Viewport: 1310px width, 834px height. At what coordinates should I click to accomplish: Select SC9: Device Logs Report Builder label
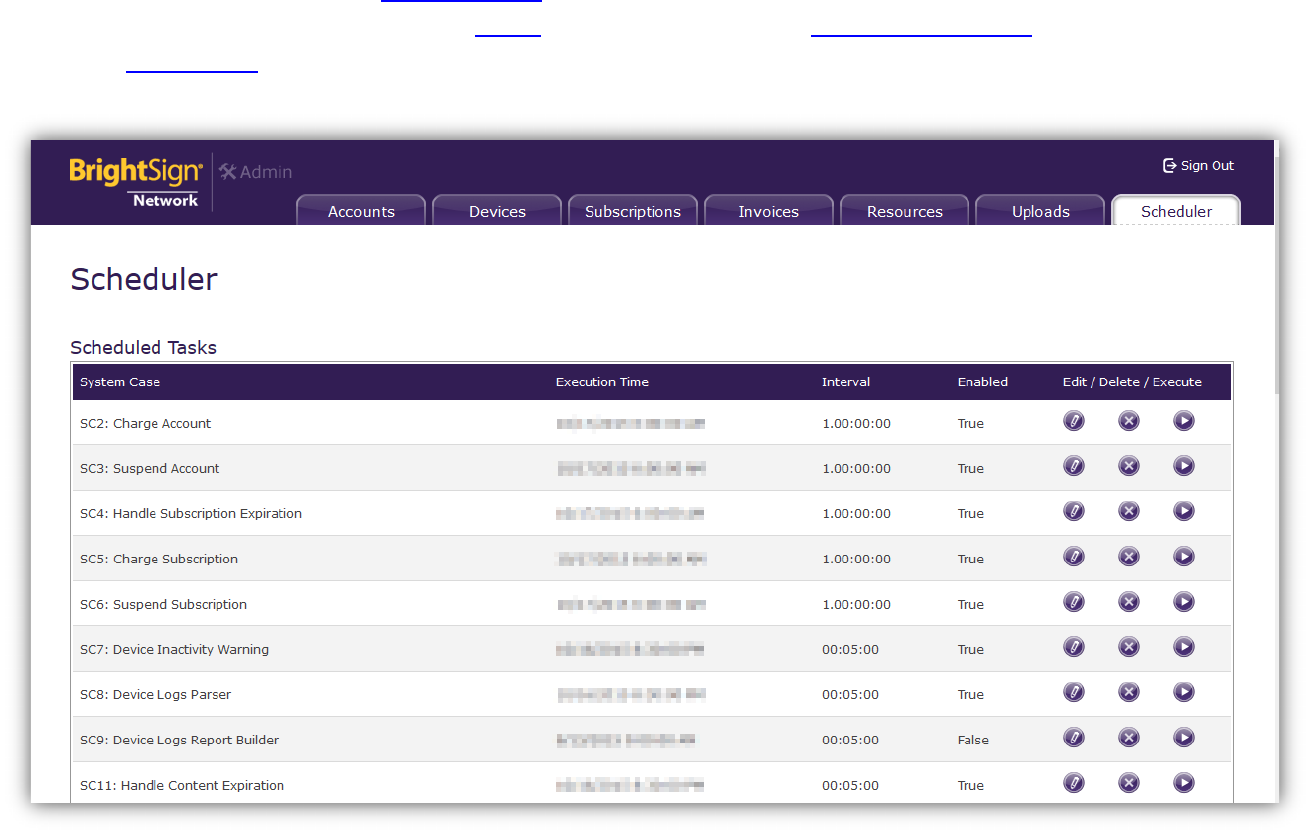pos(180,741)
